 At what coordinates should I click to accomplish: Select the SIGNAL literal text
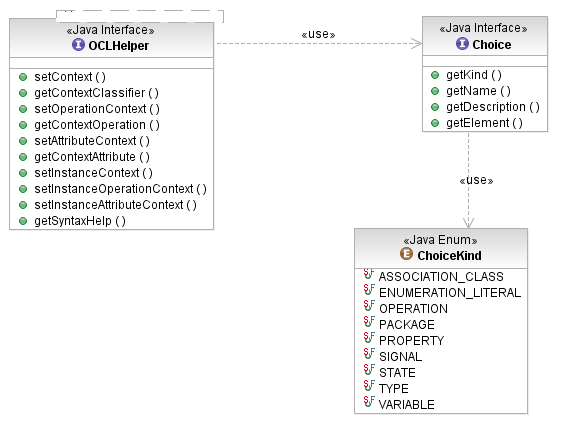tap(400, 357)
